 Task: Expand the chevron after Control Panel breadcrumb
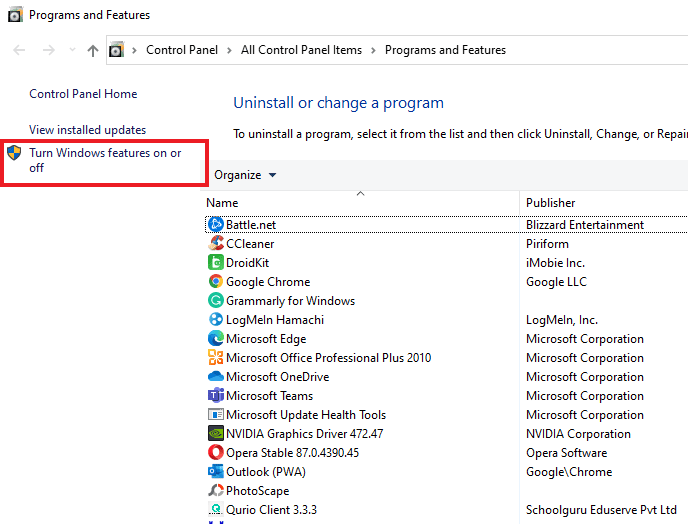(x=229, y=50)
